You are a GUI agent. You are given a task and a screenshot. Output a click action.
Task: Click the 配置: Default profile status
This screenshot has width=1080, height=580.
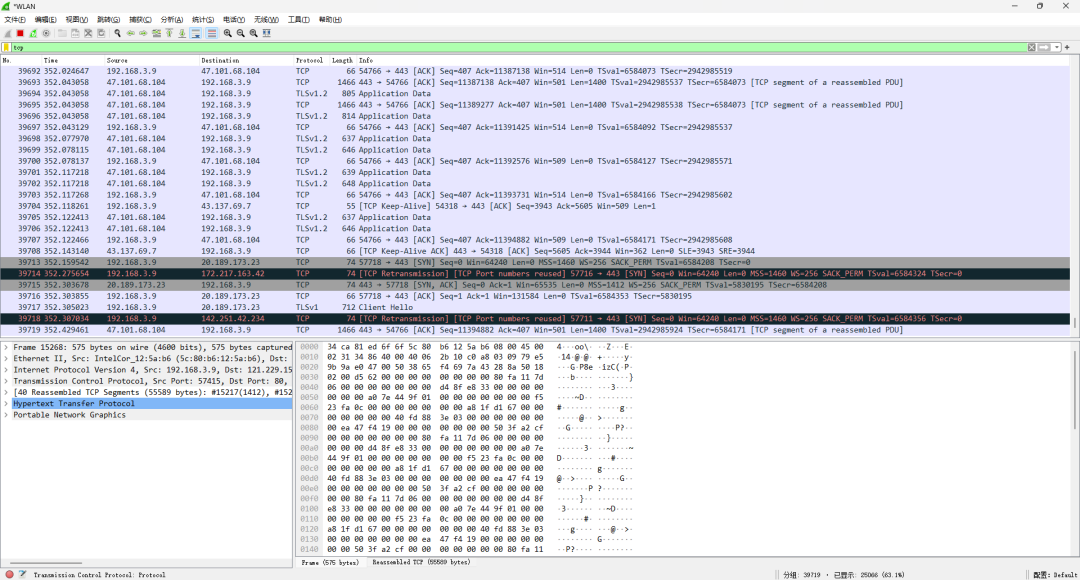click(1055, 574)
